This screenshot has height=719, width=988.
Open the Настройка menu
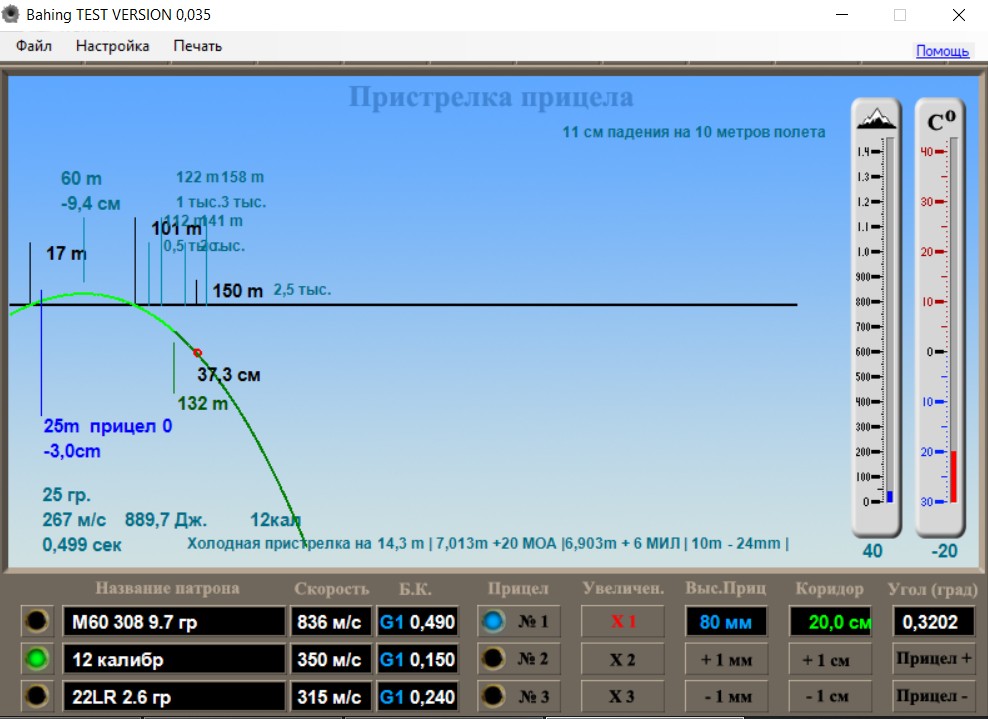pos(112,46)
